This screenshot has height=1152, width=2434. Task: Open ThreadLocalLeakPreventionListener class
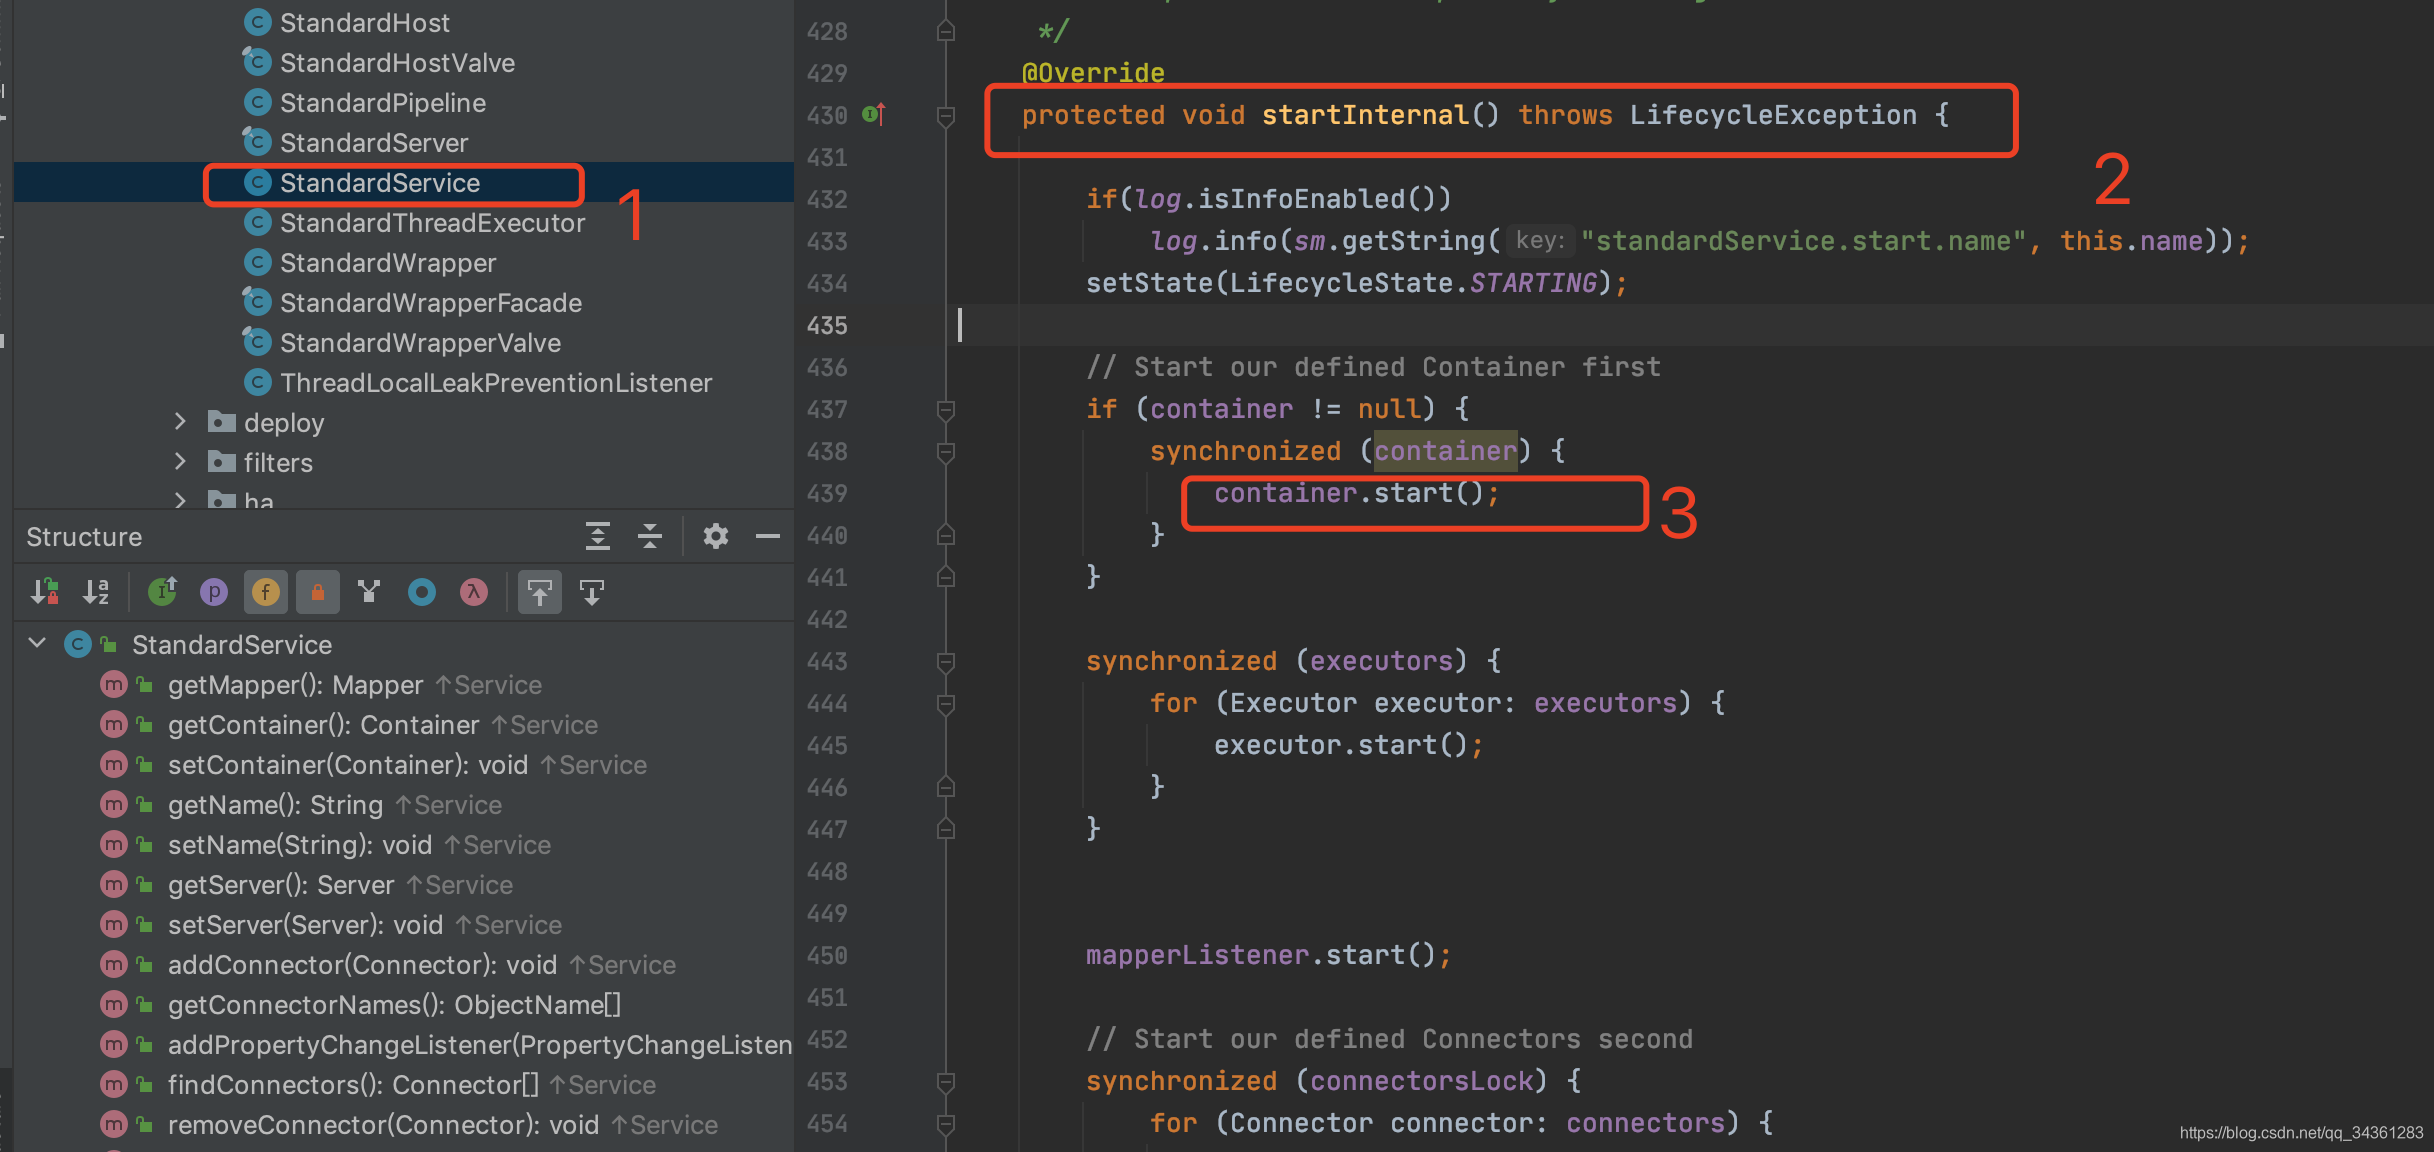click(x=496, y=383)
